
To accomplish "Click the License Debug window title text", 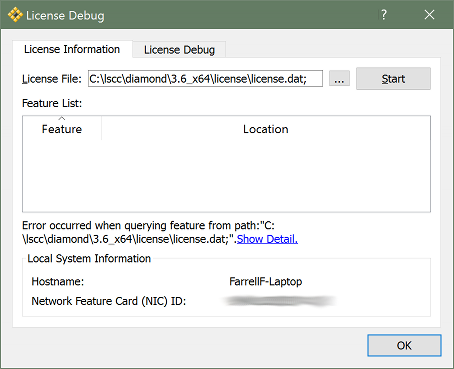I will [x=65, y=16].
